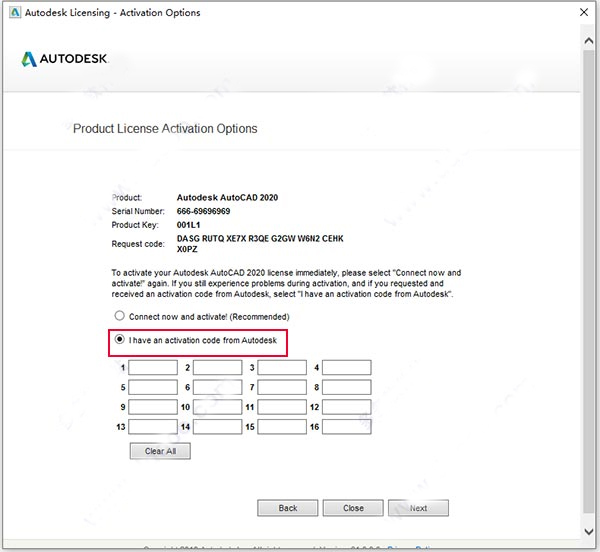Click activation code field 2
Viewport: 600px width, 552px height.
pos(217,367)
